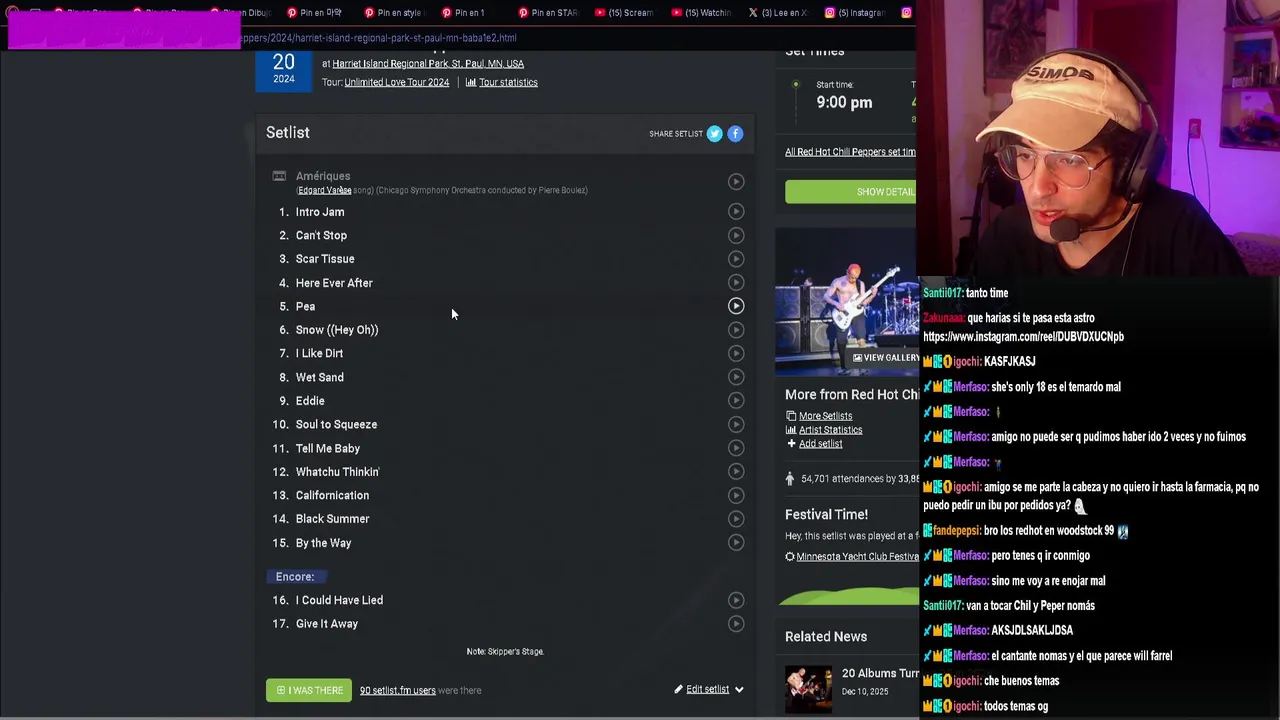Open All Red Hot Chili Peppers set times

pyautogui.click(x=850, y=152)
